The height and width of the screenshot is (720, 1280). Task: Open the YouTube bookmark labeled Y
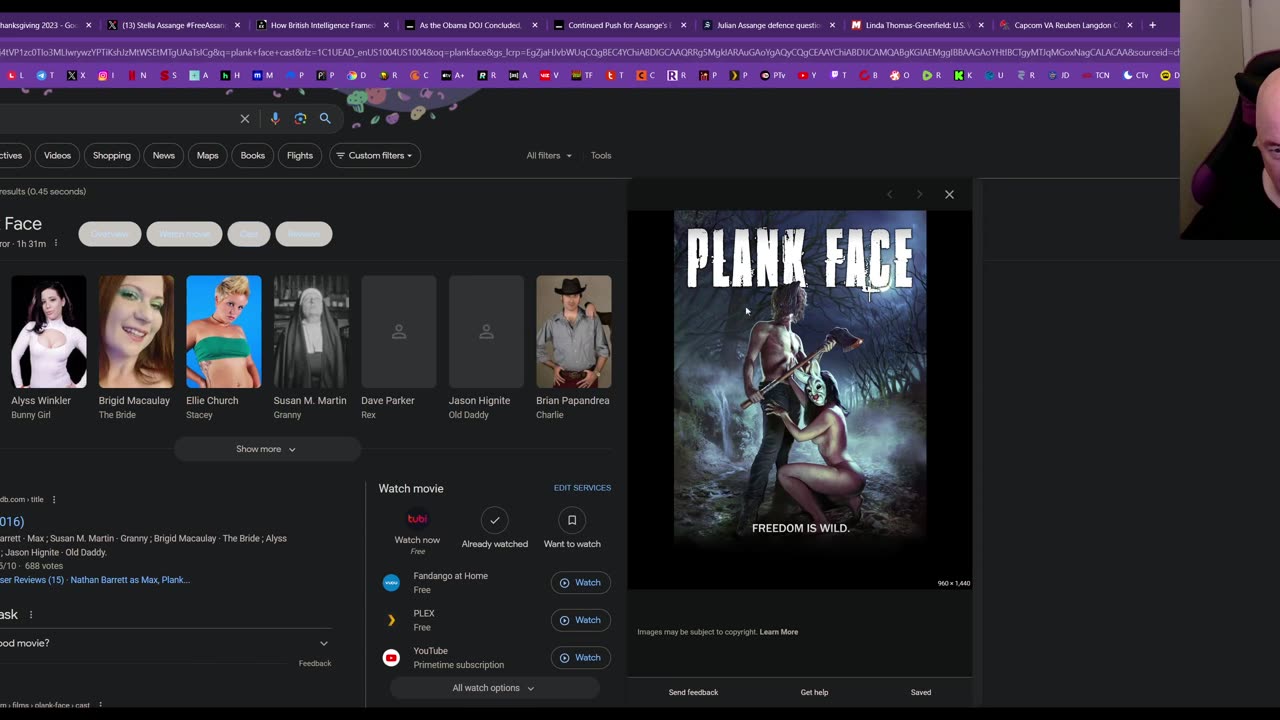tap(806, 75)
